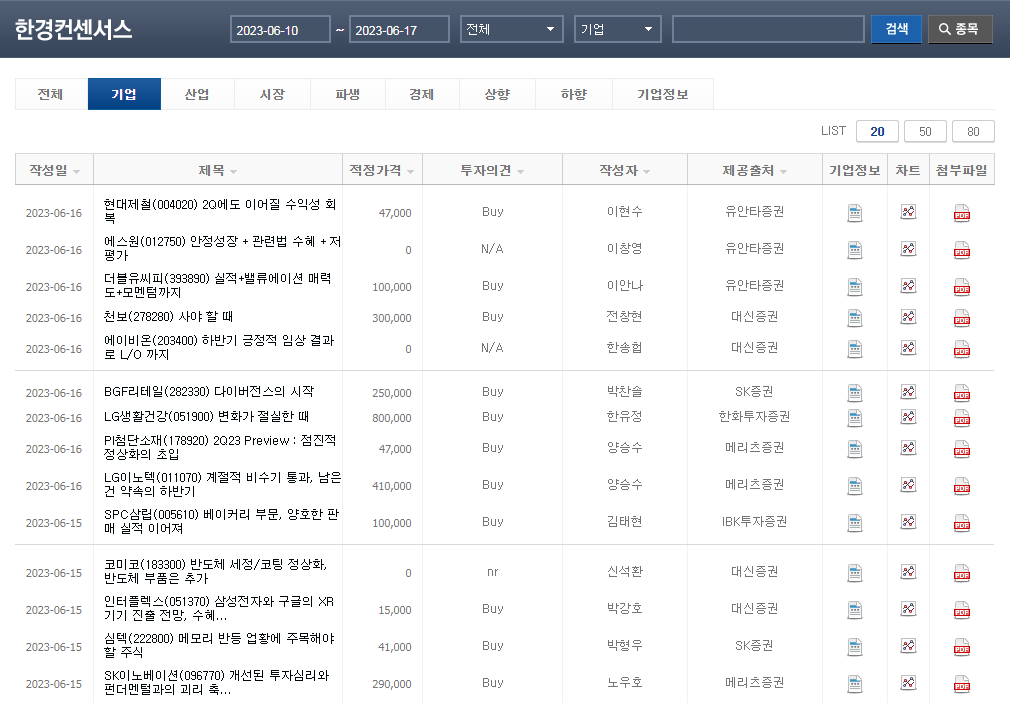Open report BGF리테일(282330) 다이버전스의 시작
Image resolution: width=1010 pixels, height=703 pixels.
[x=209, y=391]
